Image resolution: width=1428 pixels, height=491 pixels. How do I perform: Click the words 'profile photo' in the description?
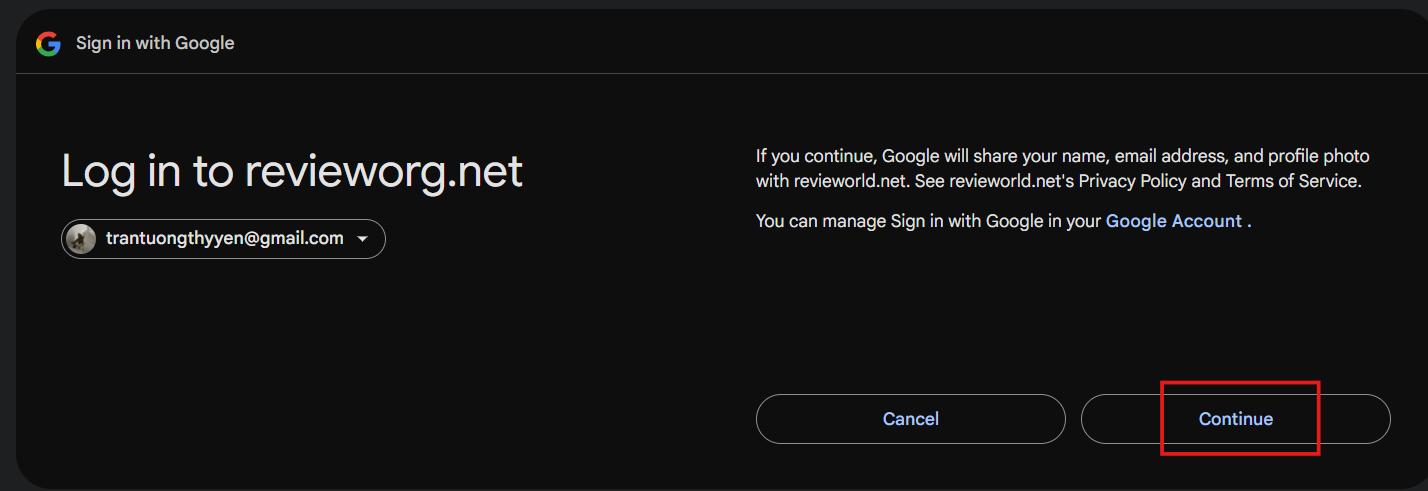[x=1320, y=156]
